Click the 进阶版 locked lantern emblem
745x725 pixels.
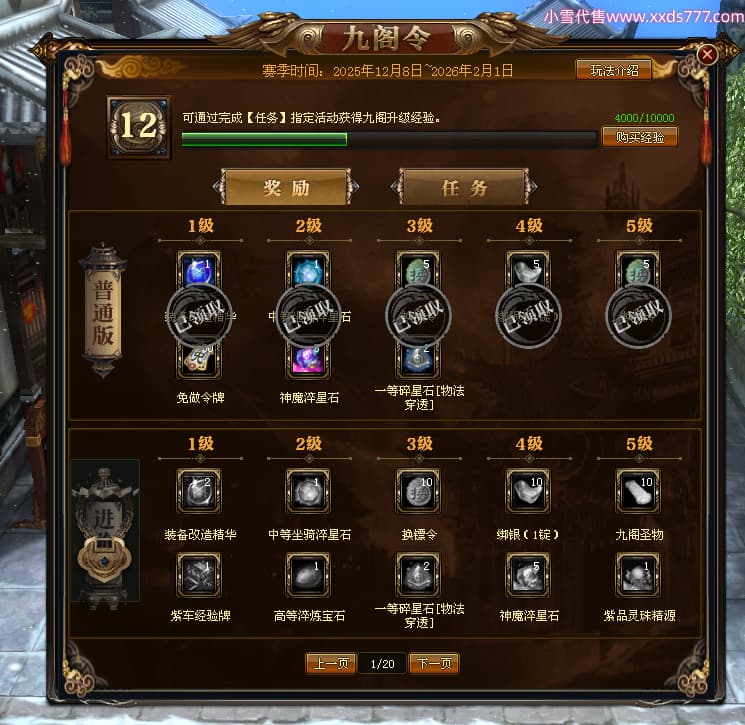coord(105,530)
